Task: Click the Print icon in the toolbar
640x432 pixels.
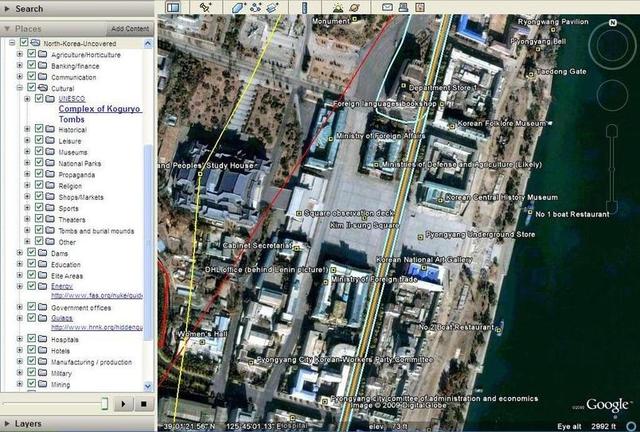Action: point(403,7)
